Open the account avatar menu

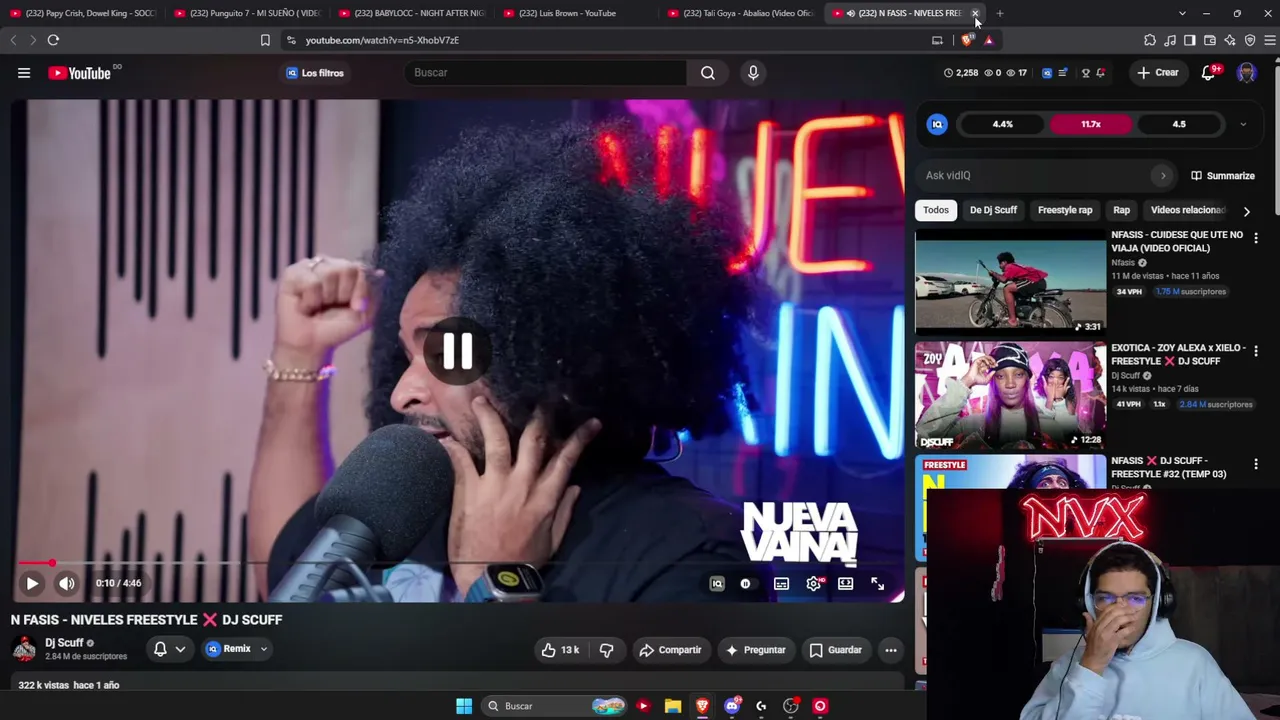[1246, 73]
